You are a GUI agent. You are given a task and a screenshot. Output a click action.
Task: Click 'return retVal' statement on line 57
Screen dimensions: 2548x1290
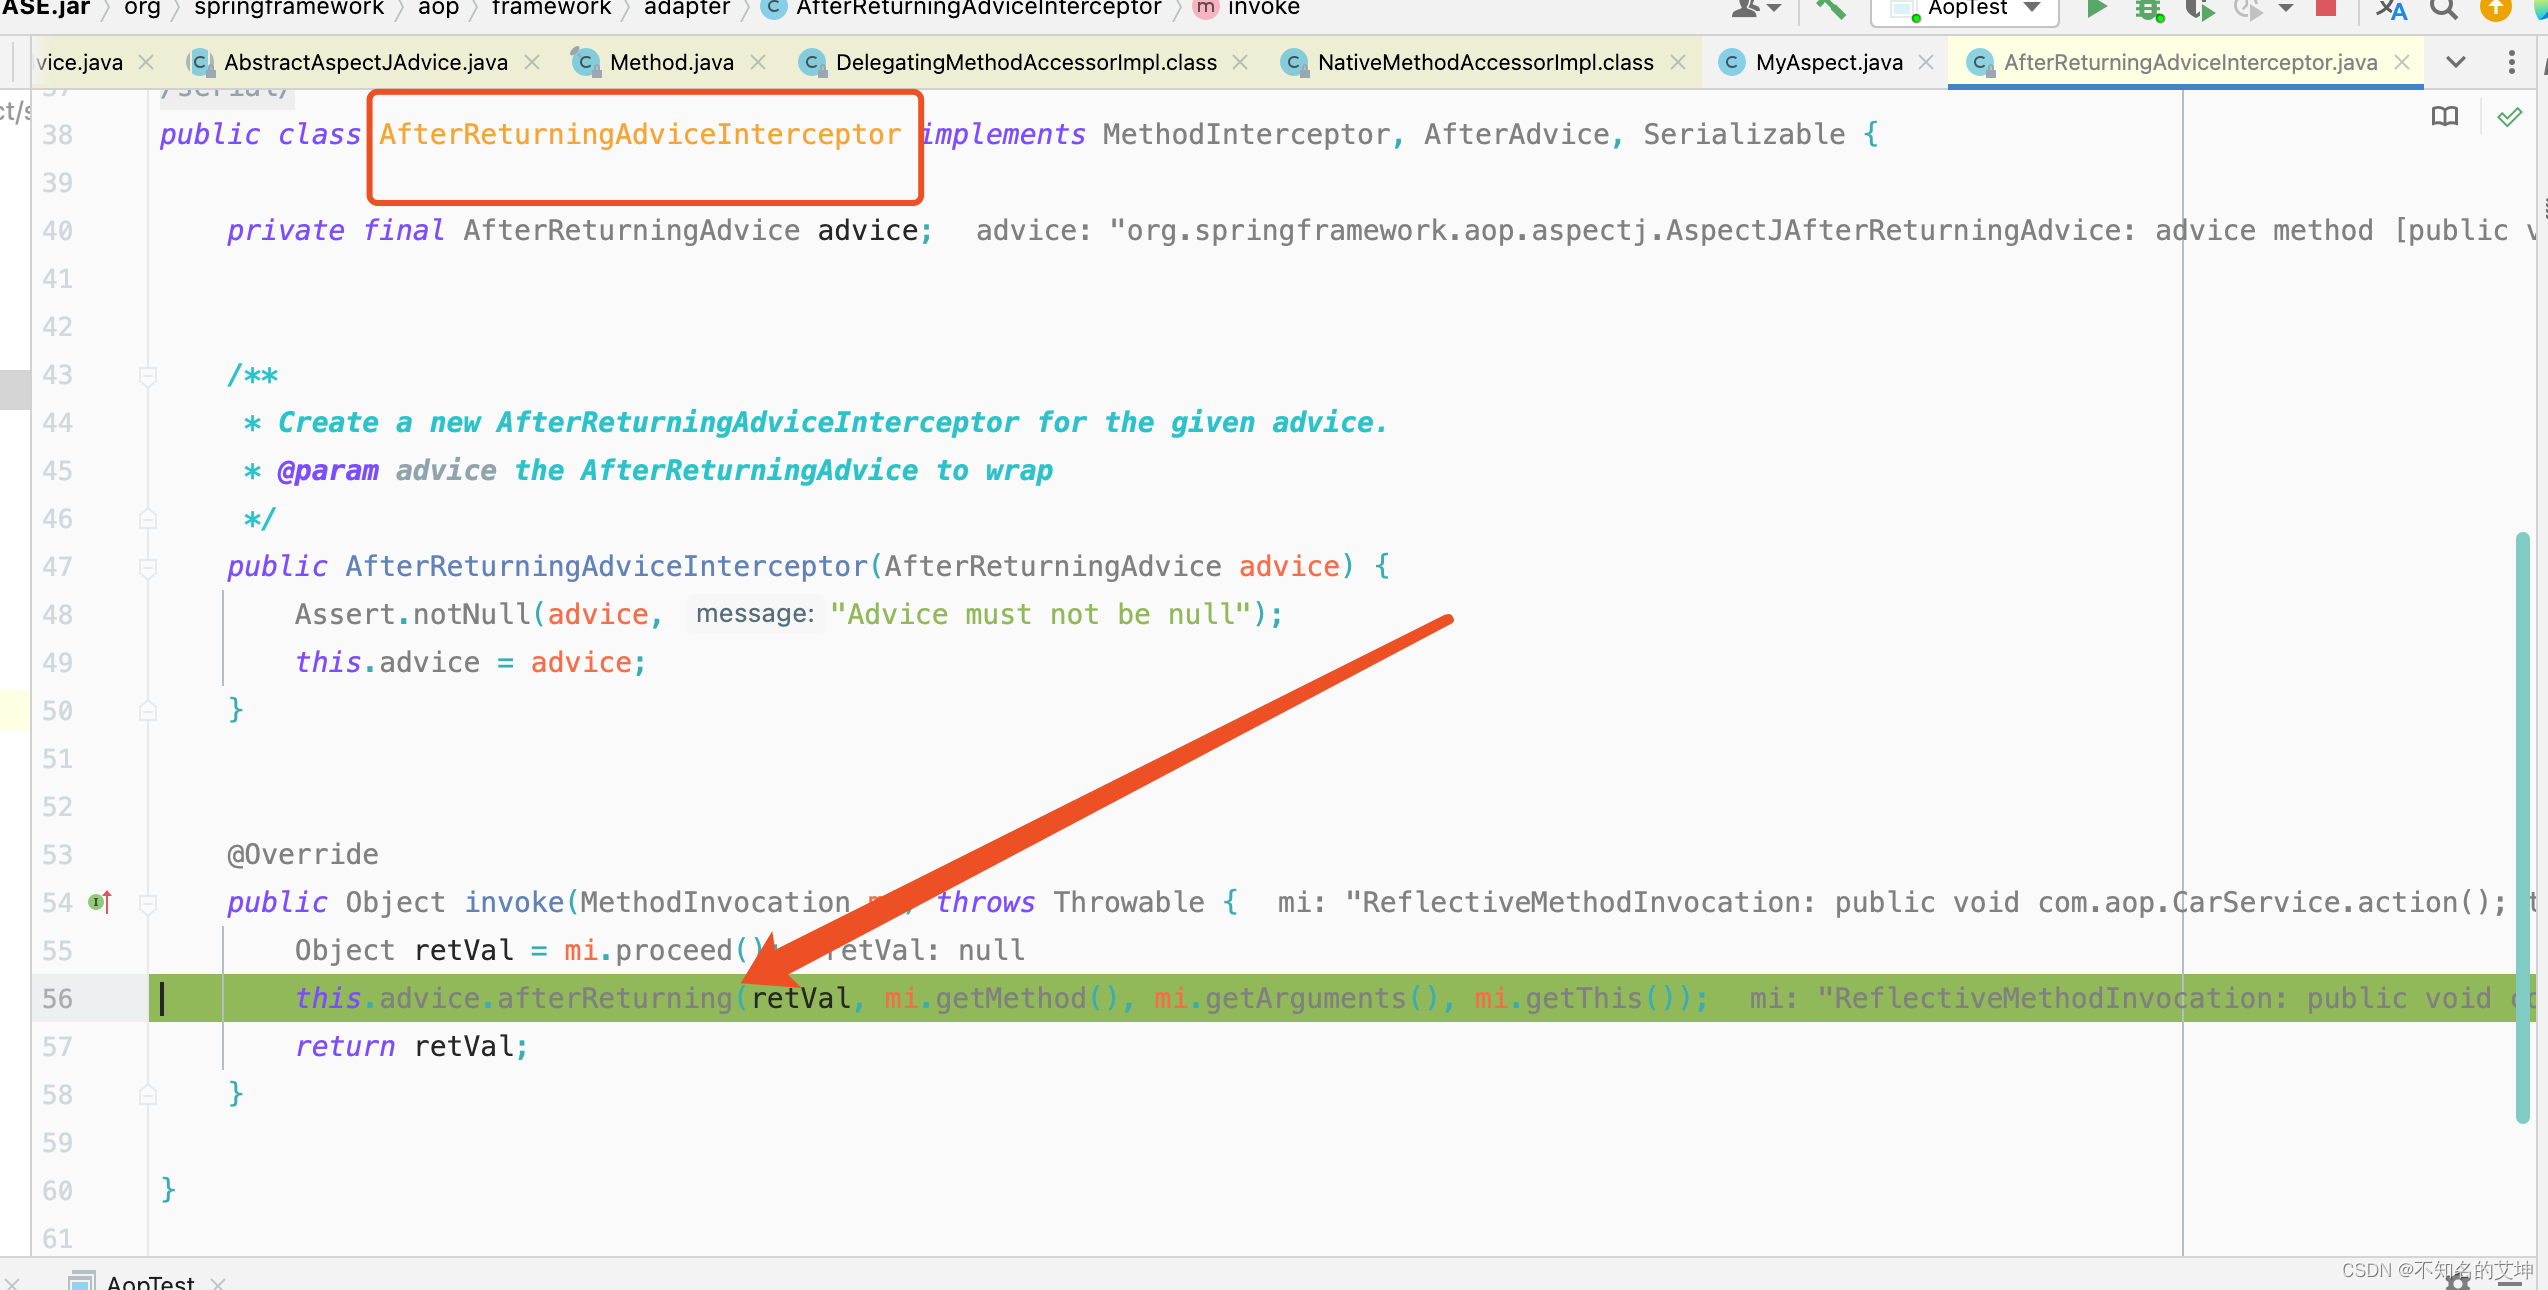click(x=411, y=1047)
